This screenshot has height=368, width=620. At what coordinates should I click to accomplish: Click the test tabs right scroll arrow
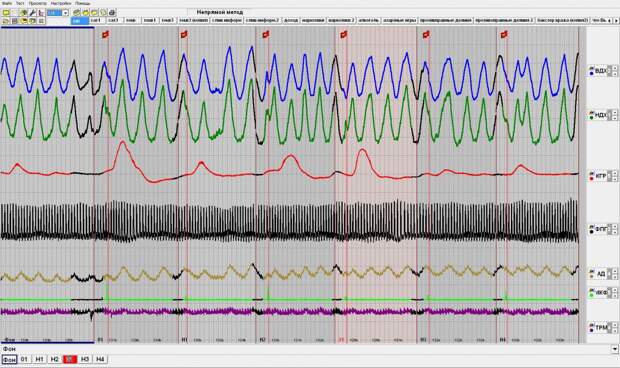pyautogui.click(x=616, y=20)
